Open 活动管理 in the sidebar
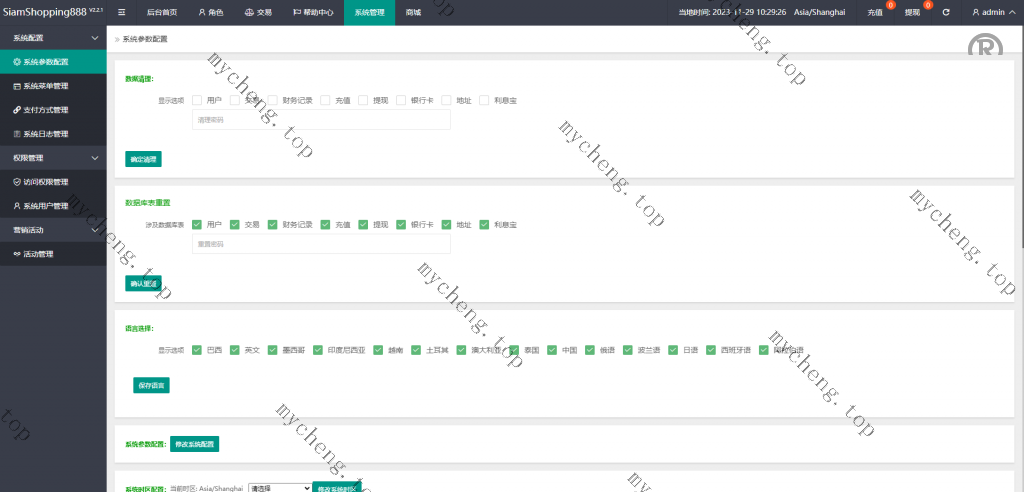Screen dimensions: 1024x492 pyautogui.click(x=38, y=254)
